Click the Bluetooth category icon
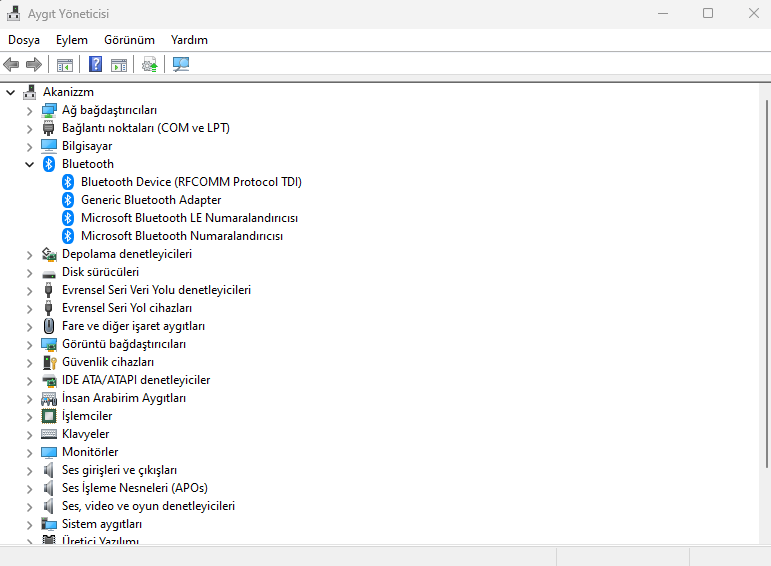The width and height of the screenshot is (771, 566). coord(49,164)
